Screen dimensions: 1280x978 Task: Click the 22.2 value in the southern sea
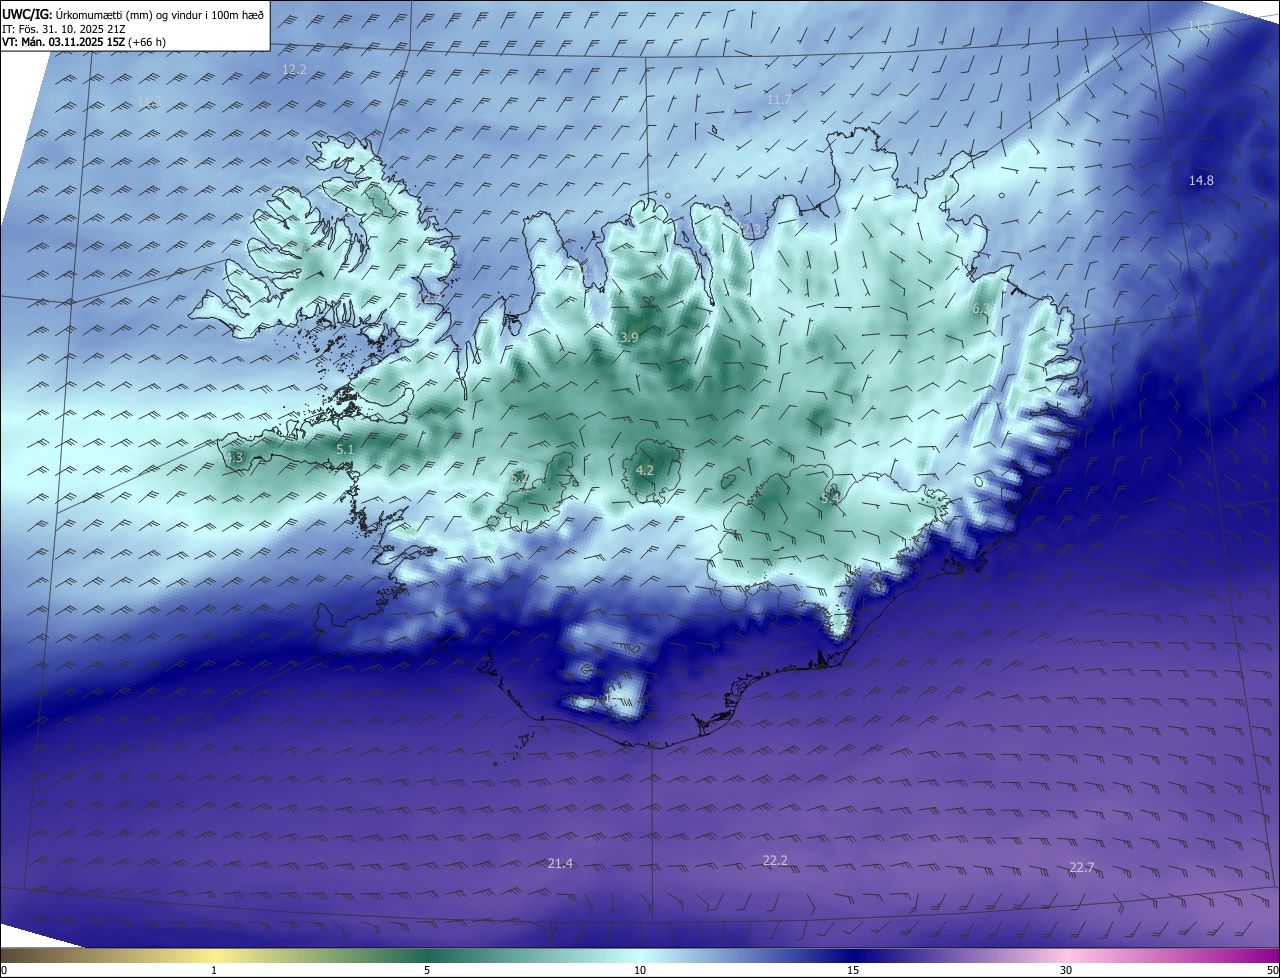pyautogui.click(x=775, y=860)
